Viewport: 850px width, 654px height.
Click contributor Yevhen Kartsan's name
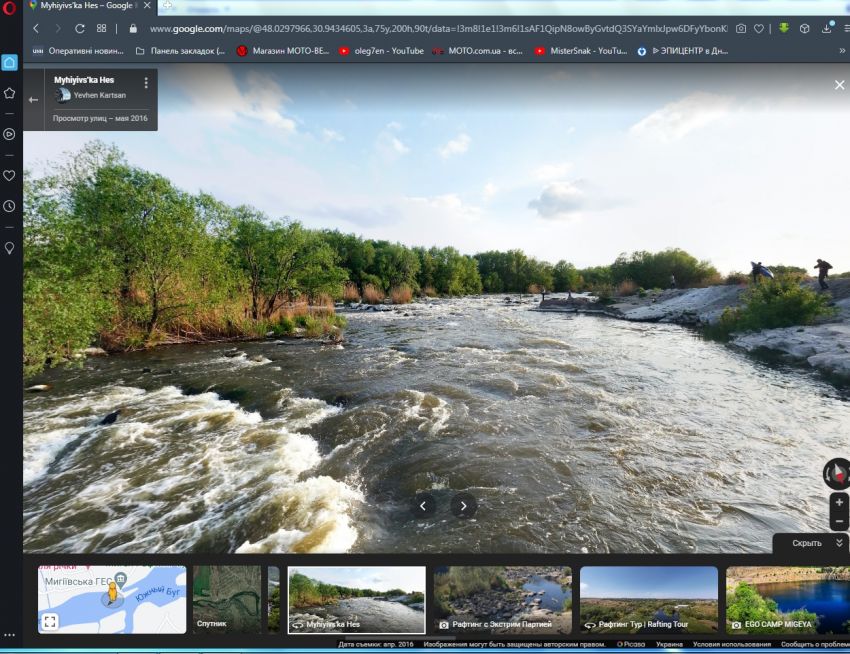coord(100,95)
